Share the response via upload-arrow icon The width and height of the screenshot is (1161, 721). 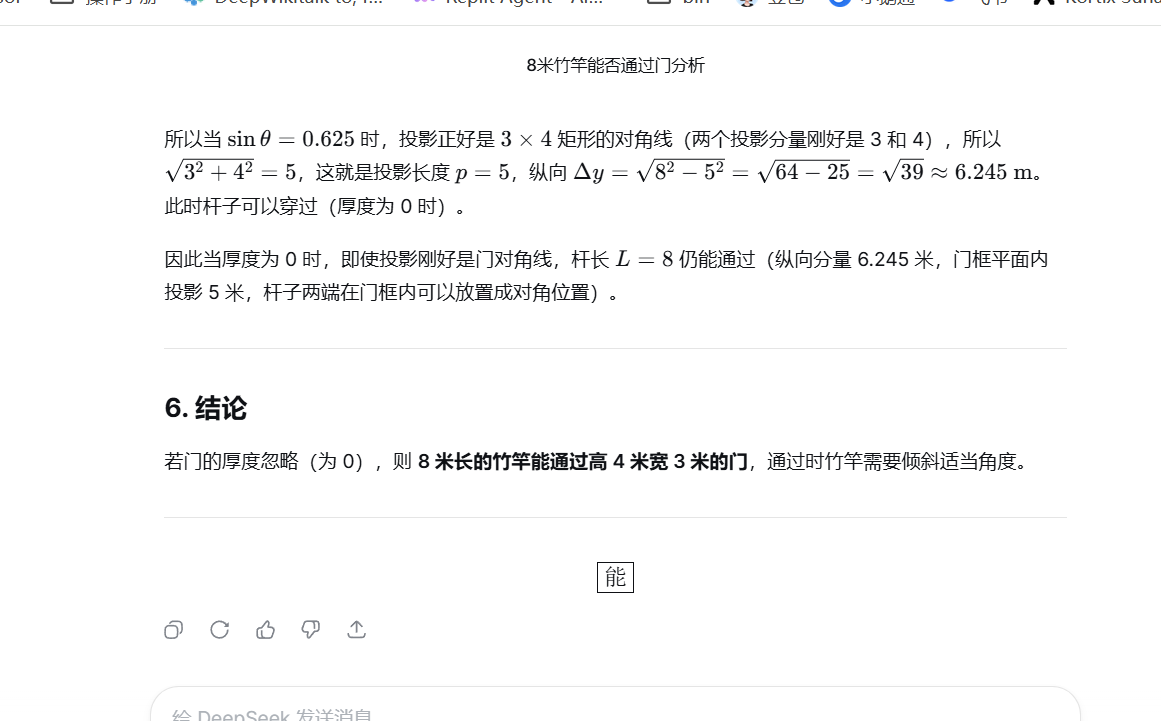point(357,630)
